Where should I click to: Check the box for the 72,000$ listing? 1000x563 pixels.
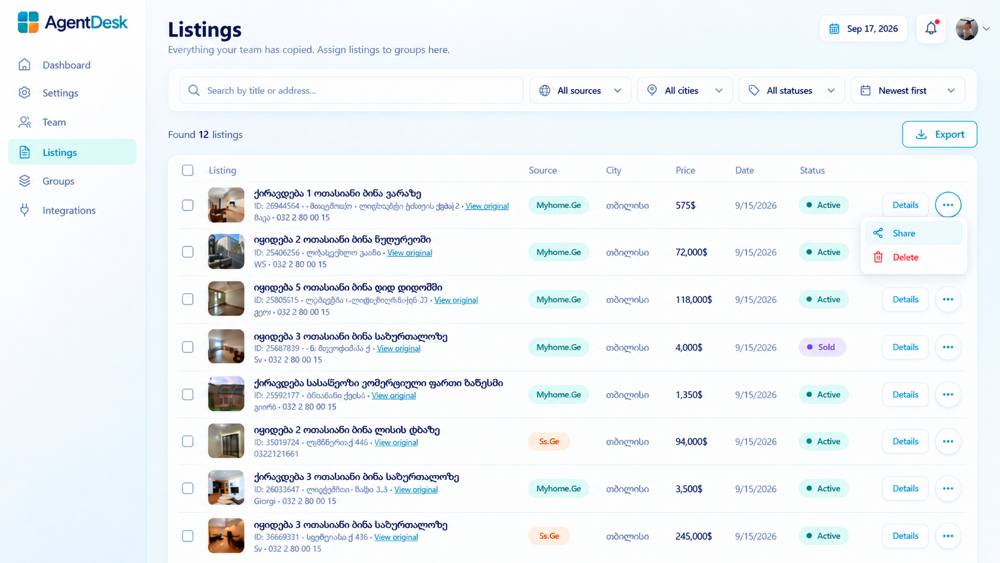pyautogui.click(x=188, y=252)
